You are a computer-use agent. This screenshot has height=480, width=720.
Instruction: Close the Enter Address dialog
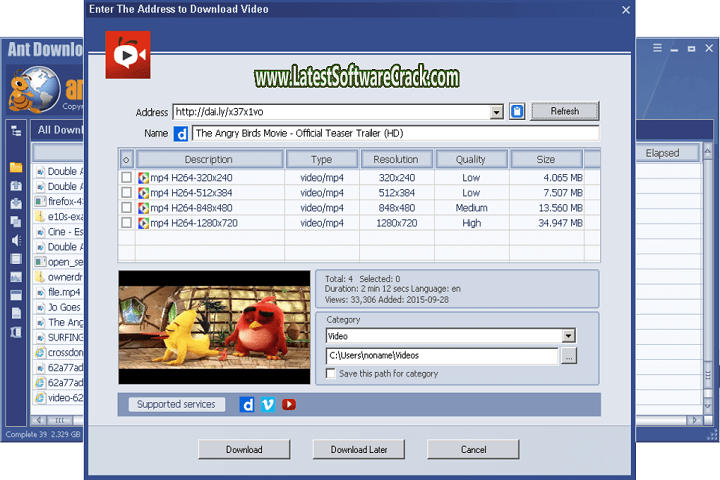pos(626,10)
